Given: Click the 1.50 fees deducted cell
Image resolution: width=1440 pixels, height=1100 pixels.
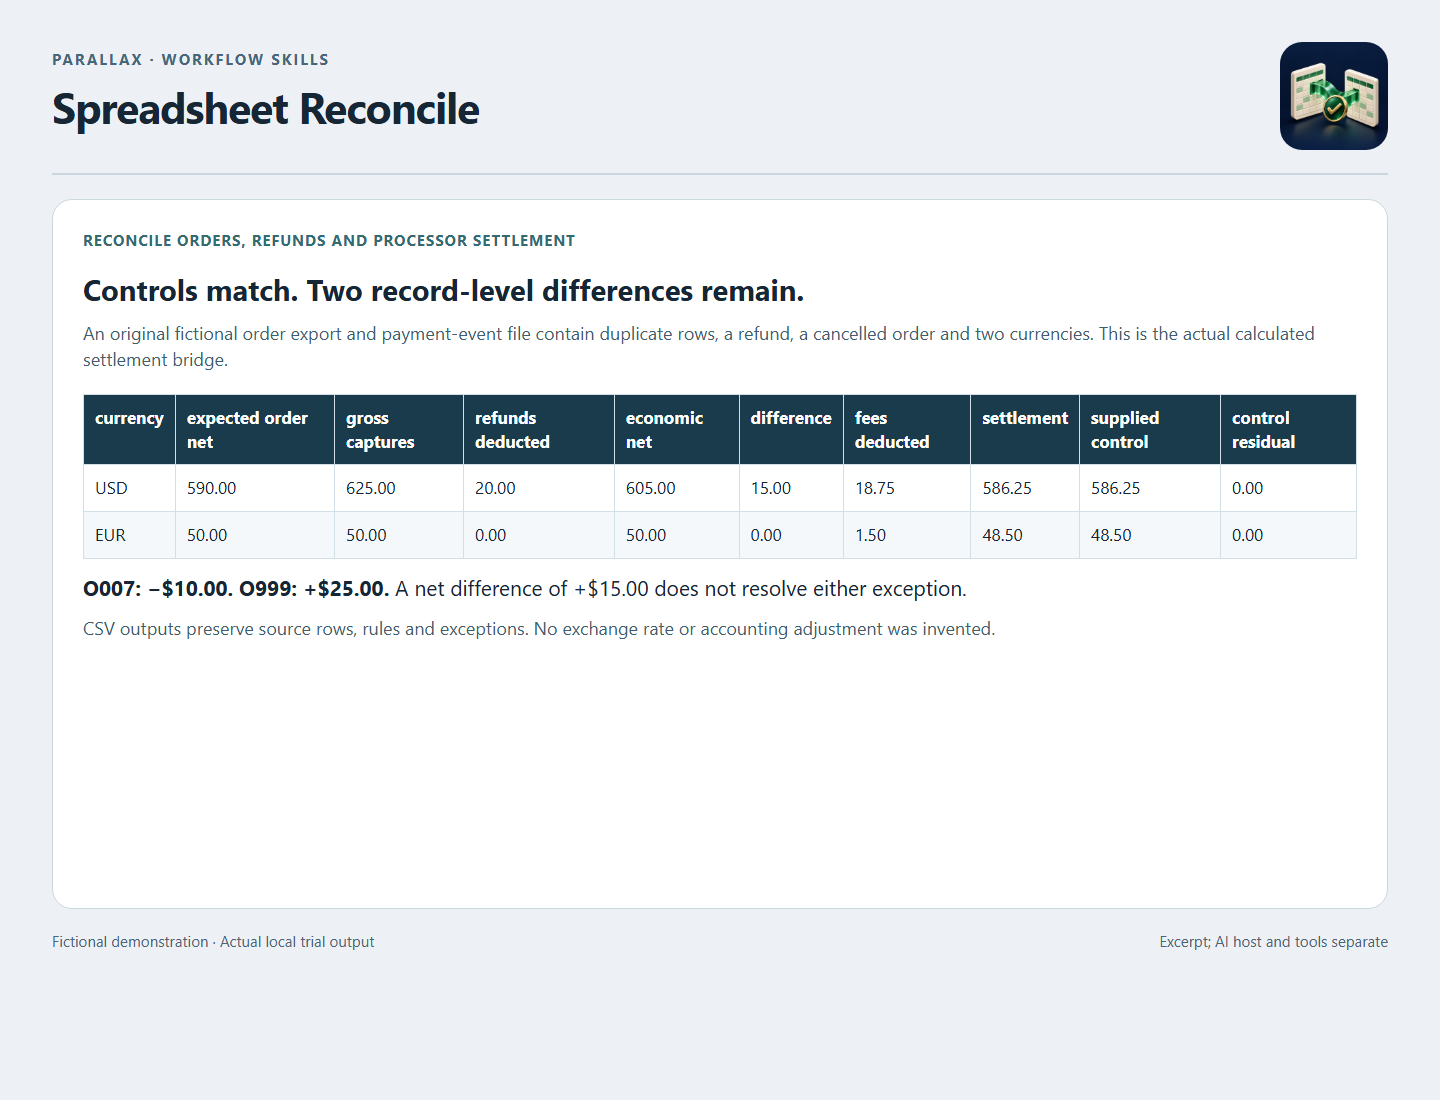Looking at the screenshot, I should [907, 535].
